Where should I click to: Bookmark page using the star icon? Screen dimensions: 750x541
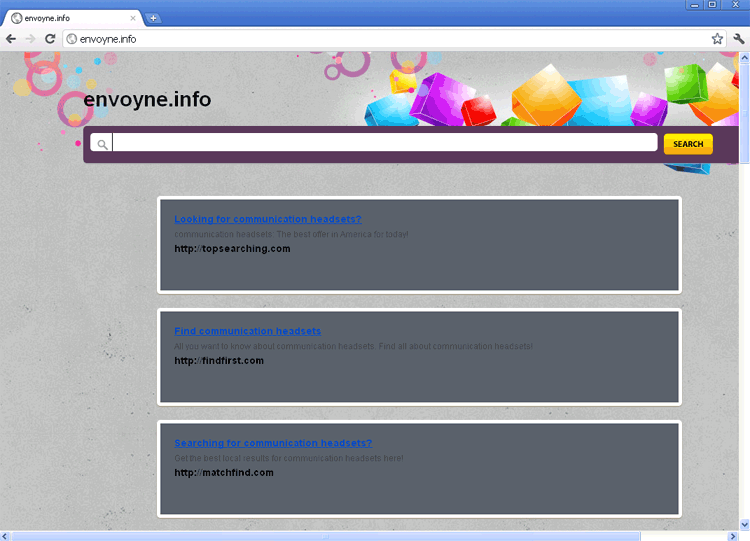[x=717, y=39]
